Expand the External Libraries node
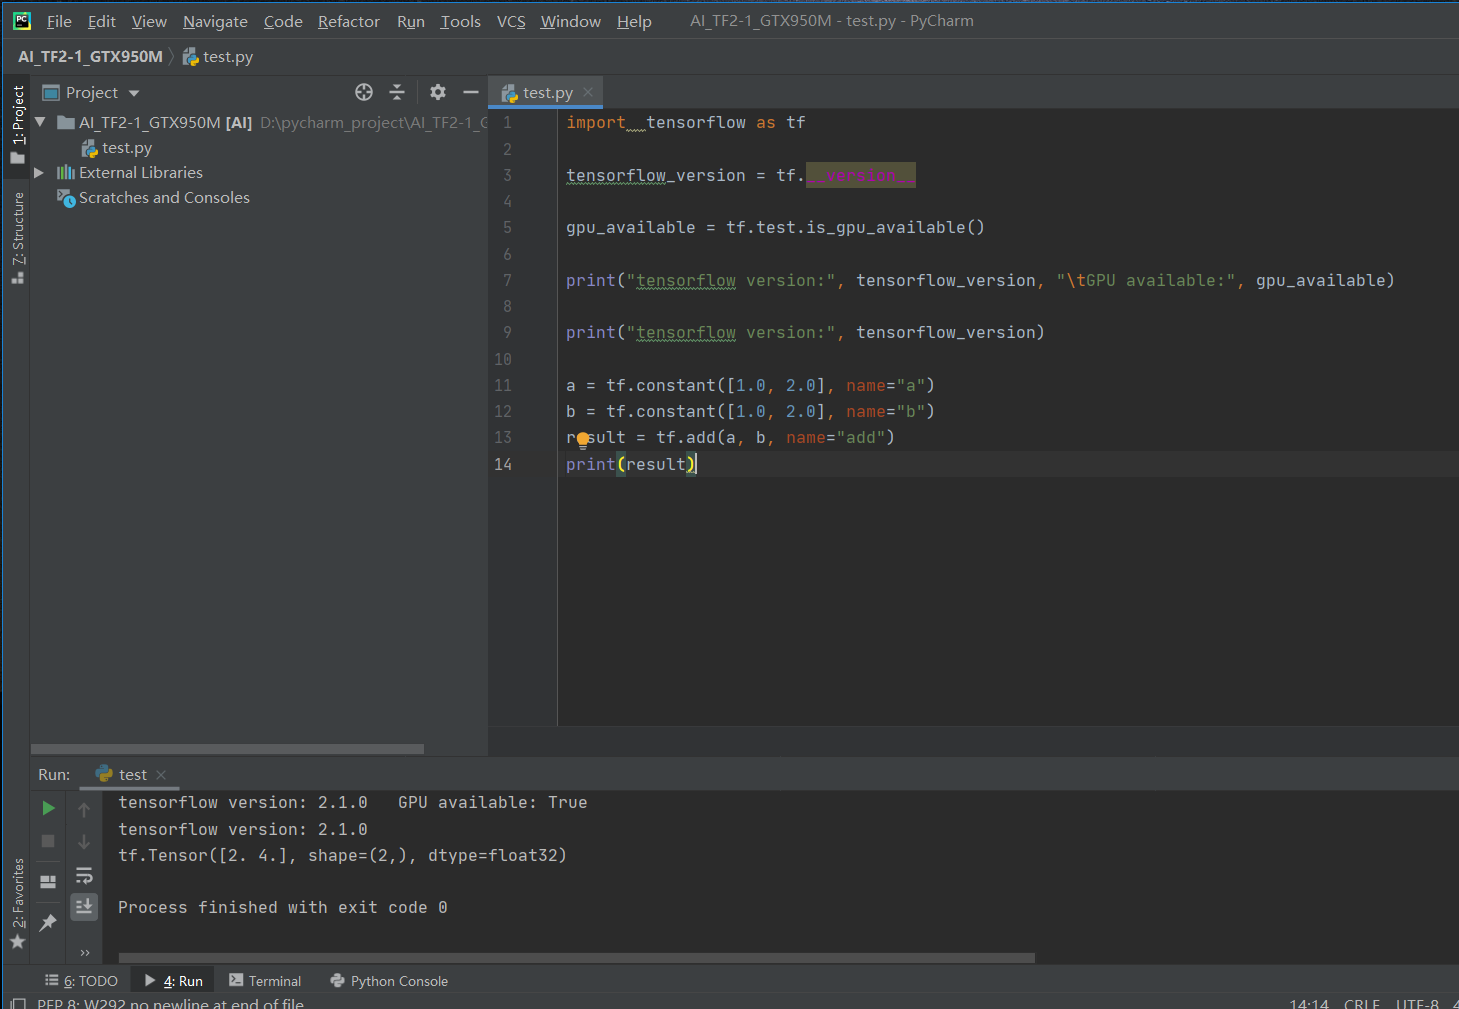This screenshot has height=1009, width=1459. click(x=37, y=172)
